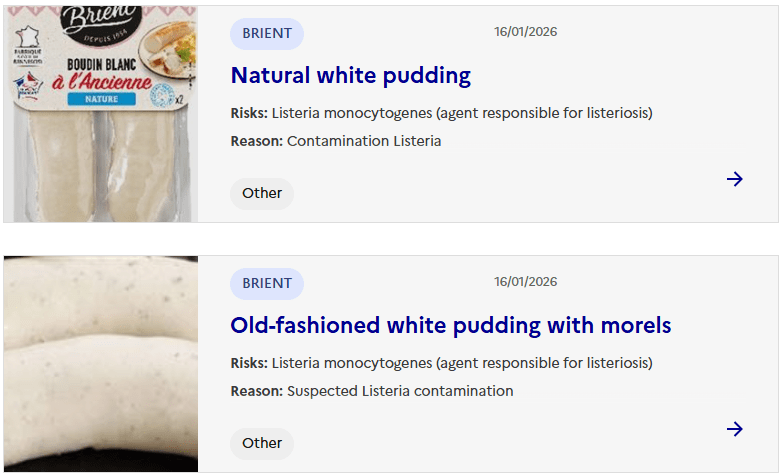
Task: Open Old-fashioned white pudding with morels
Action: (450, 325)
